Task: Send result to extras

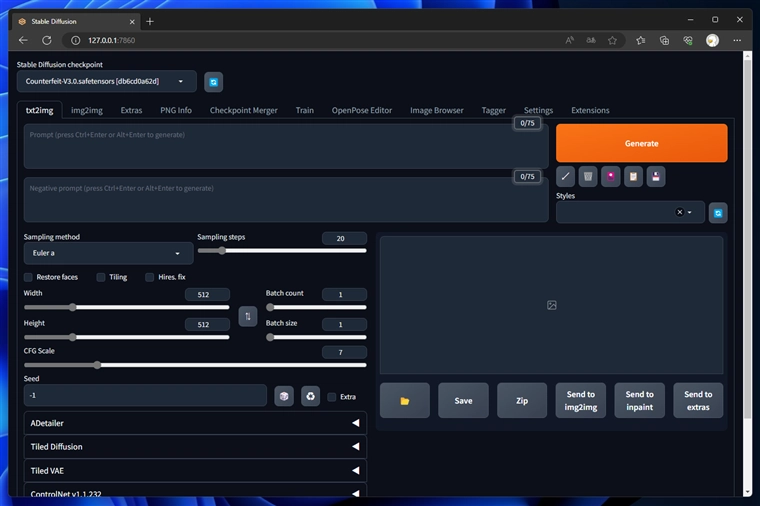Action: click(x=698, y=400)
